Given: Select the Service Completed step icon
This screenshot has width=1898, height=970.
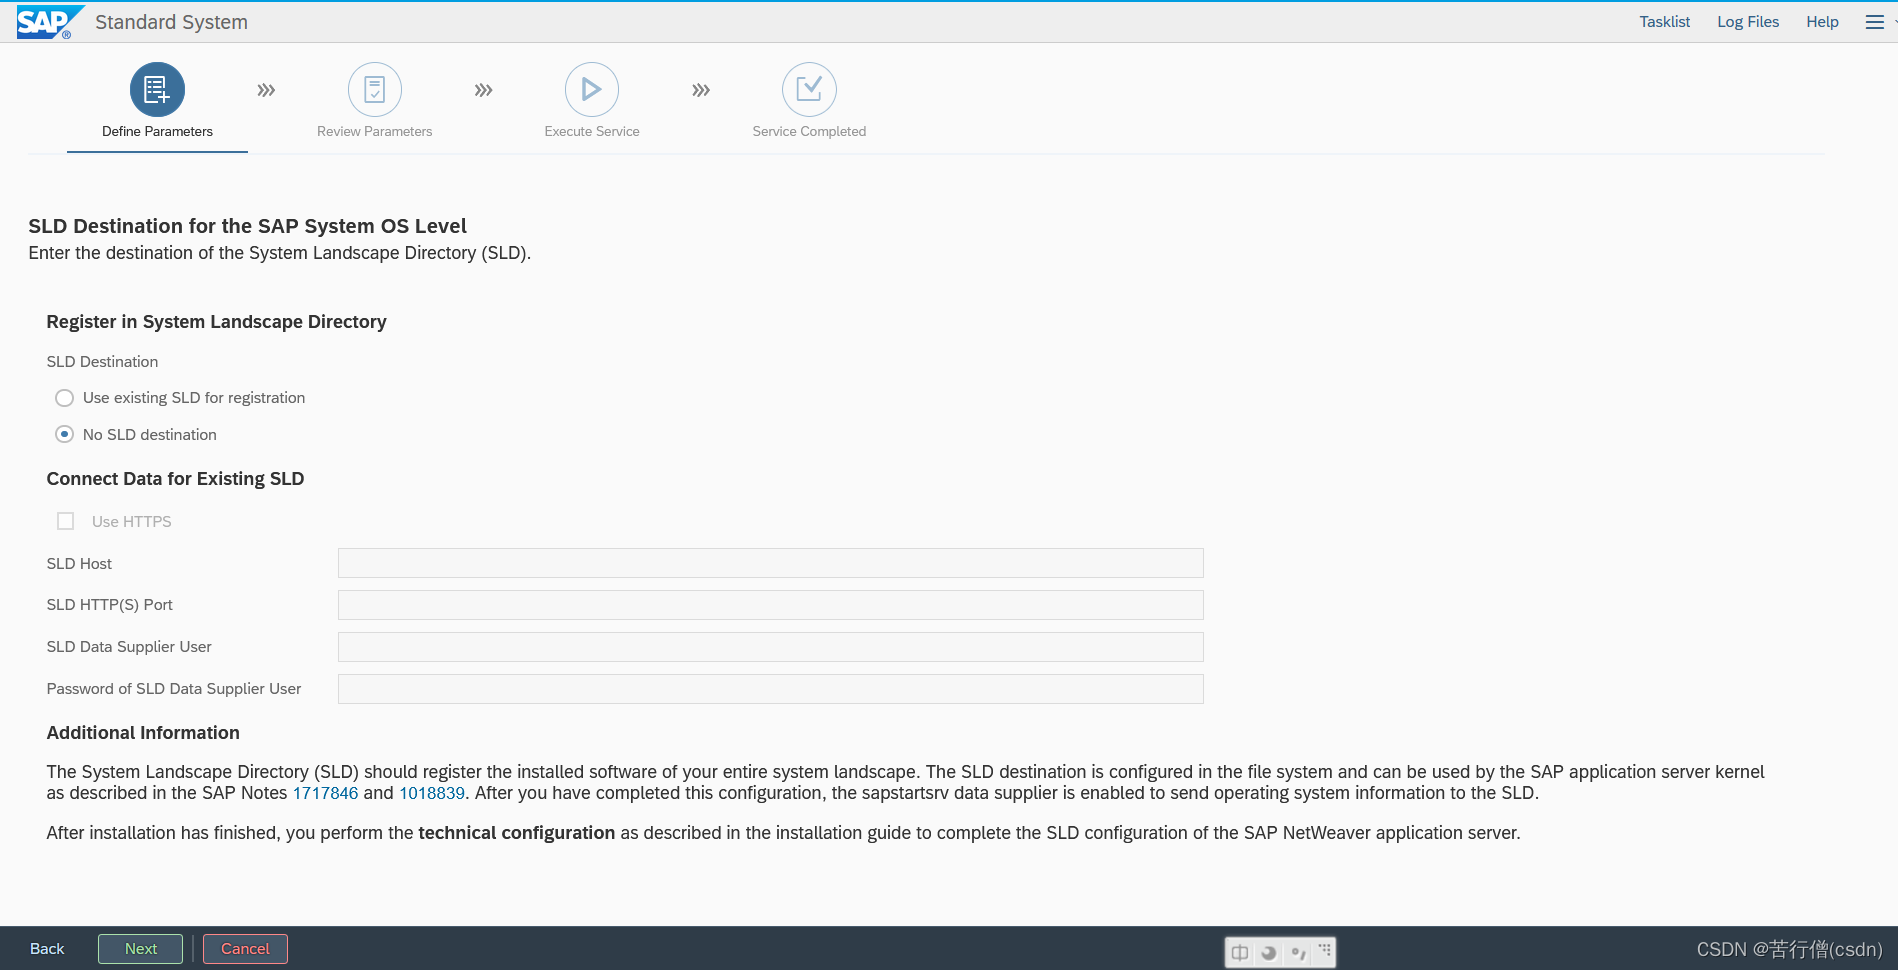Looking at the screenshot, I should [809, 90].
